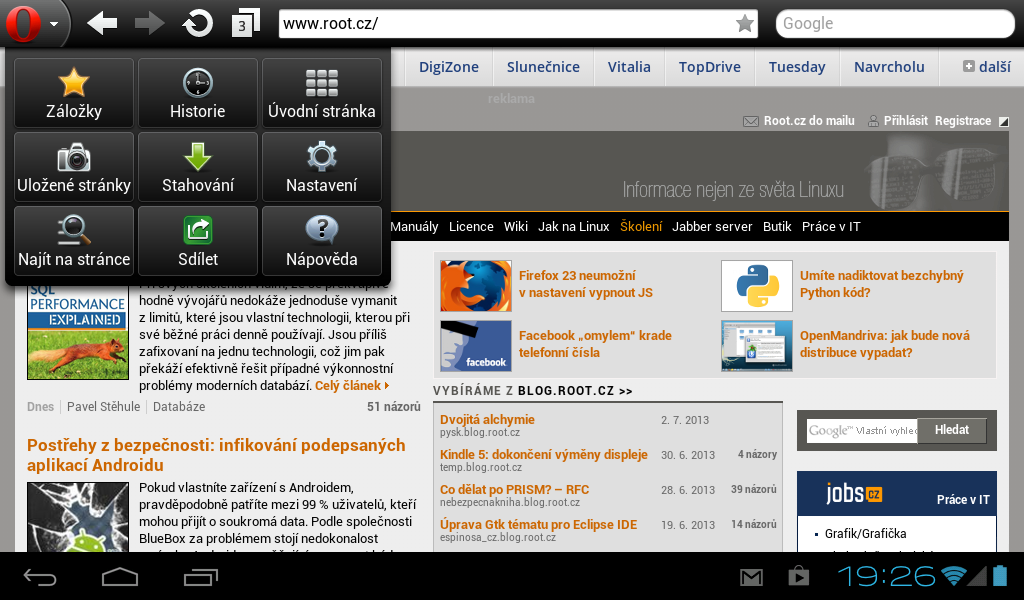1024x600 pixels.
Task: Use Najít na stránce to search the page
Action: point(73,240)
